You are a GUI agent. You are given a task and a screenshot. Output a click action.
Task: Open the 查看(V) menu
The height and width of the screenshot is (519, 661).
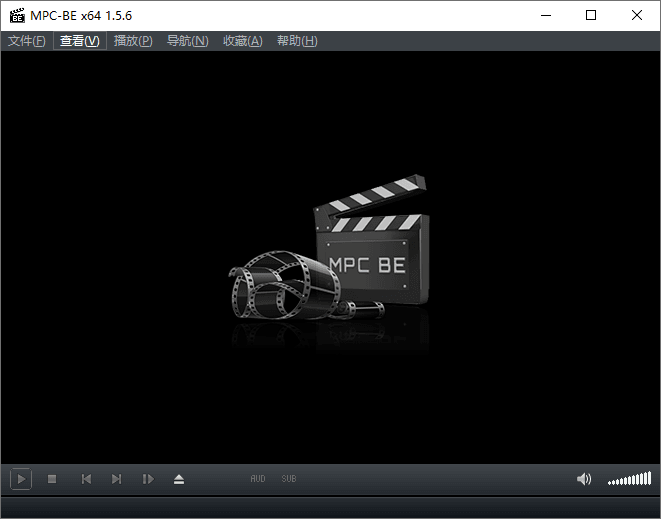coord(80,41)
